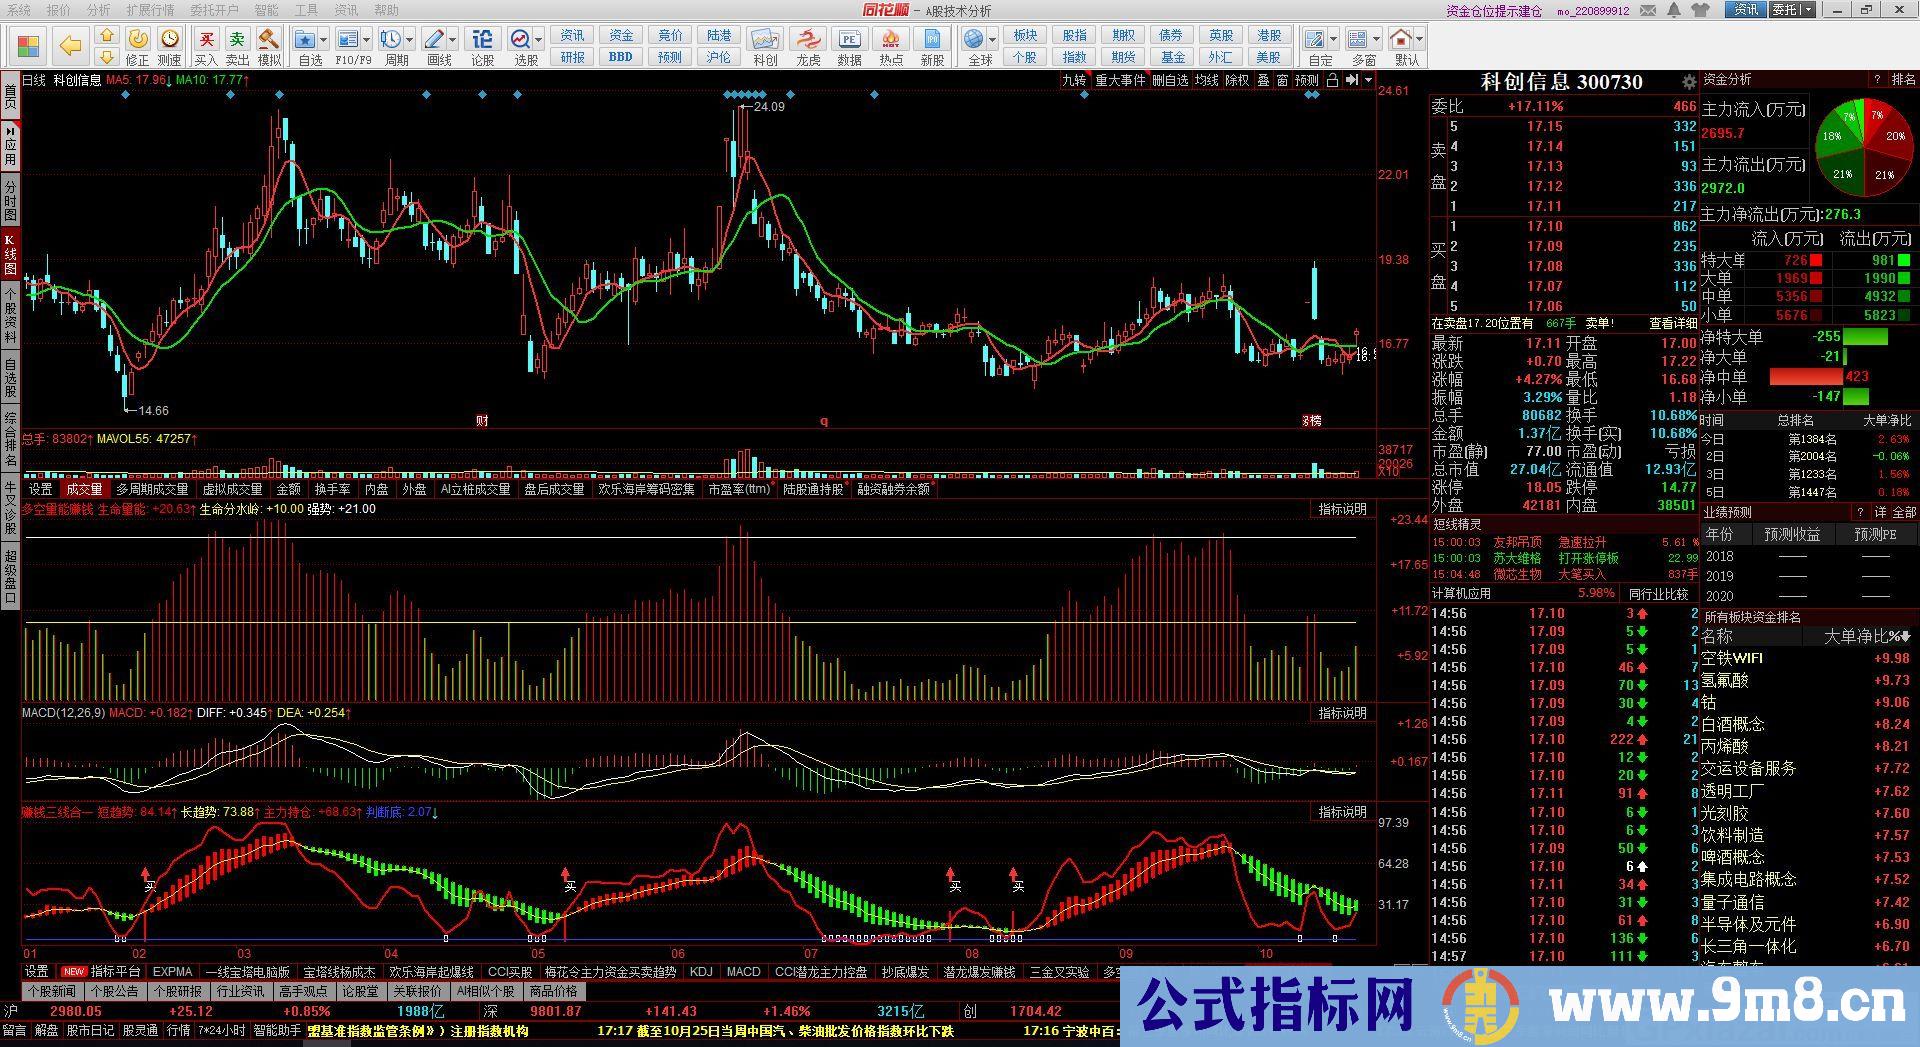Viewport: 1920px width, 1047px height.
Task: Open the 扩展行情 menu
Action: (150, 10)
